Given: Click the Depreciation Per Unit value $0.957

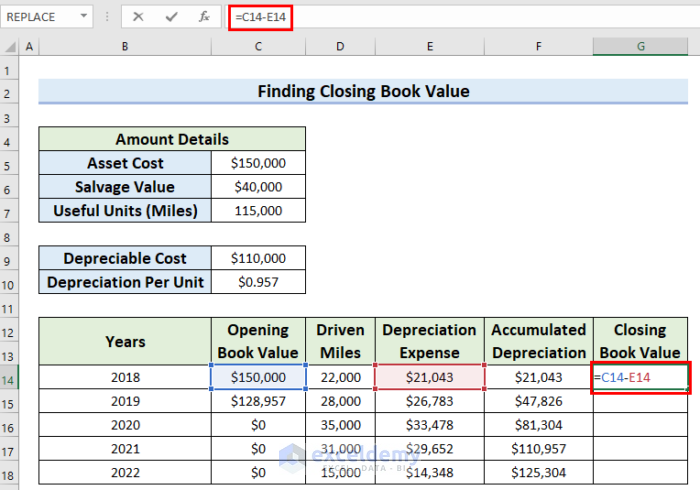Looking at the screenshot, I should click(258, 282).
